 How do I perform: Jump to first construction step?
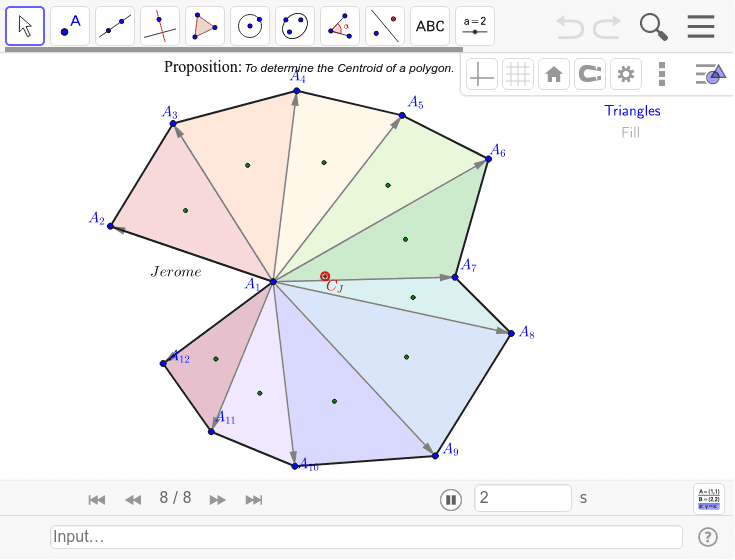[x=97, y=500]
